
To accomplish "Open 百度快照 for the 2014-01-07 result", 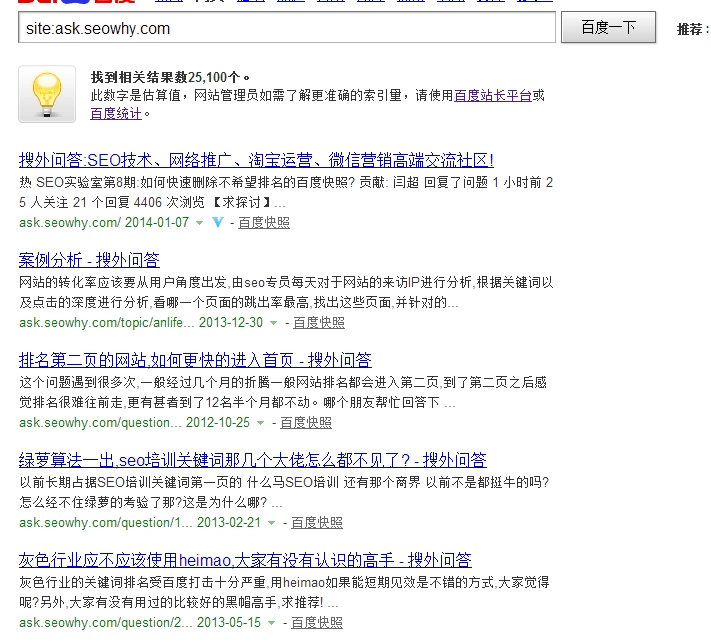I will click(x=264, y=223).
